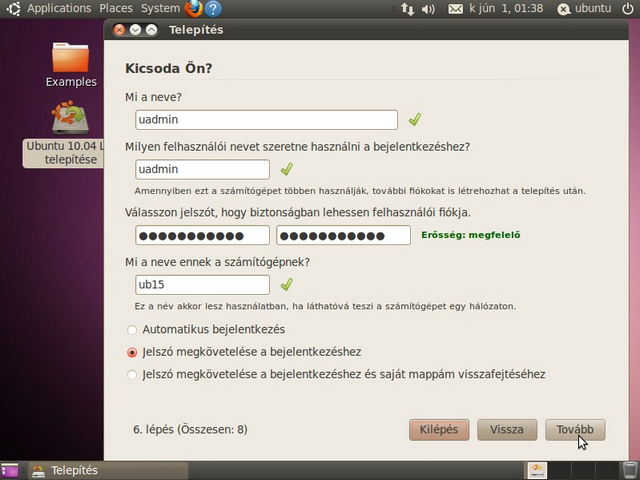
Task: Select Automatikus bejelentkezés option
Action: [132, 329]
